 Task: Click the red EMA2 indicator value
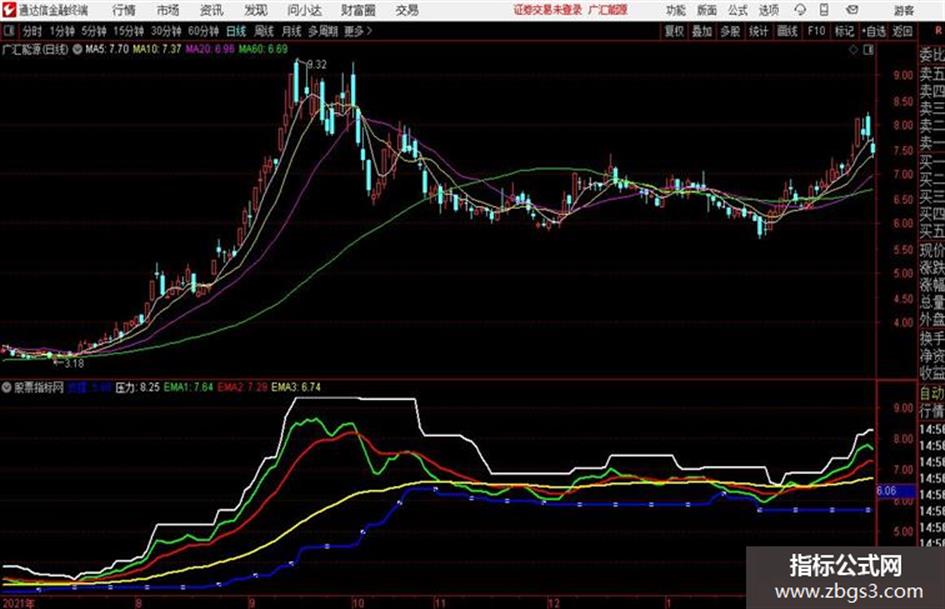tap(242, 387)
